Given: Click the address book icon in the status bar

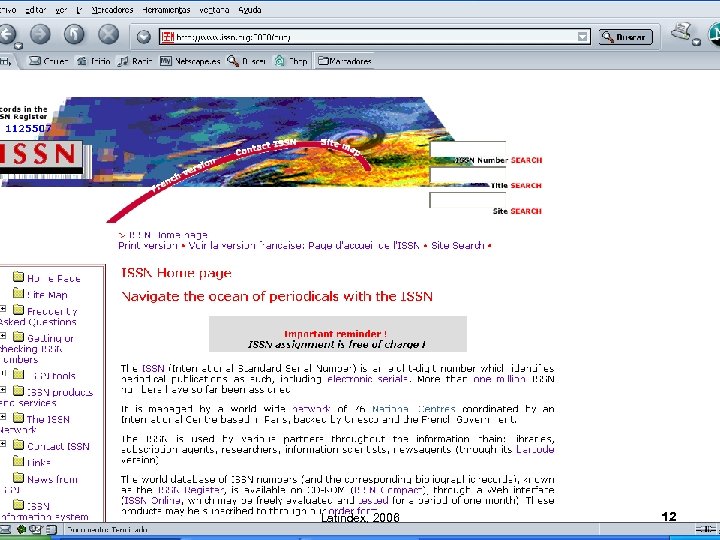Looking at the screenshot, I should coord(52,529).
